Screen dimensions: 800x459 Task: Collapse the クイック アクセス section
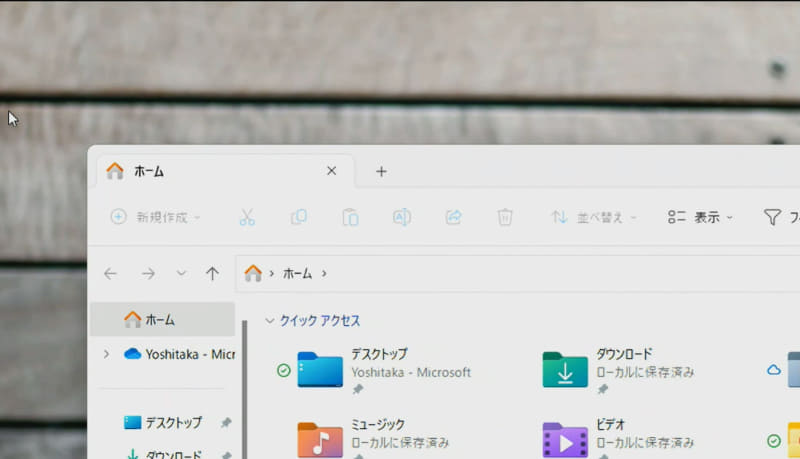tap(269, 321)
